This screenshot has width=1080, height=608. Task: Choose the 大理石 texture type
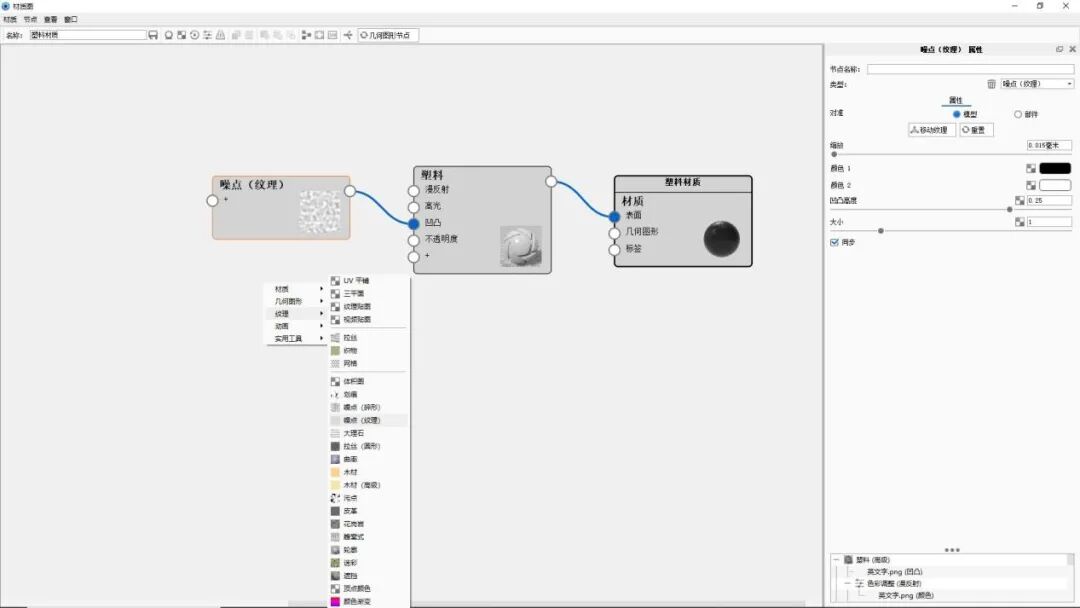tap(356, 432)
